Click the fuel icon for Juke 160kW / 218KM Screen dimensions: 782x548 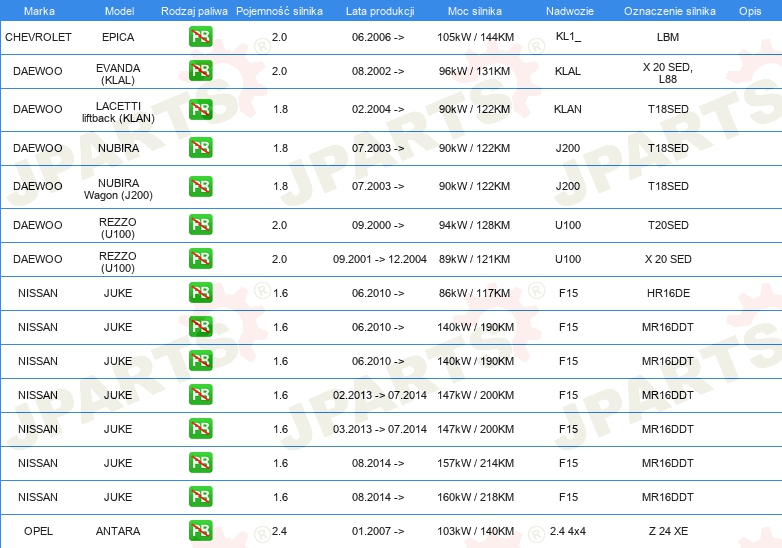coord(200,497)
